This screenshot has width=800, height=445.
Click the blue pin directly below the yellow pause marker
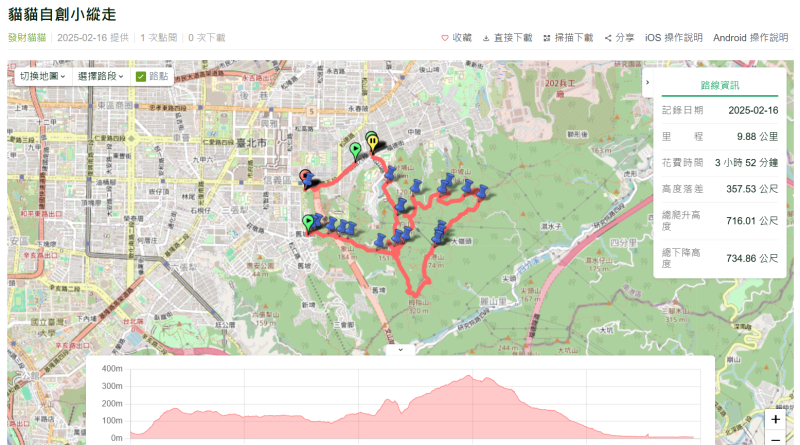[390, 172]
